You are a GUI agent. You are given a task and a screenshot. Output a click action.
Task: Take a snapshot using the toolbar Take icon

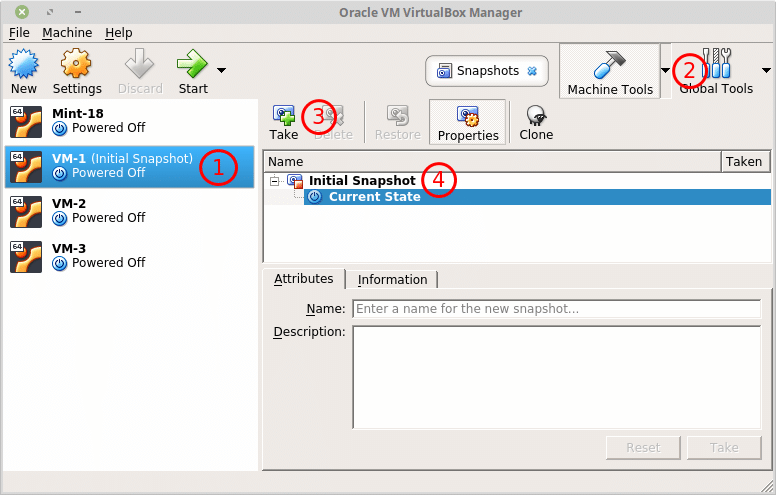tap(284, 115)
